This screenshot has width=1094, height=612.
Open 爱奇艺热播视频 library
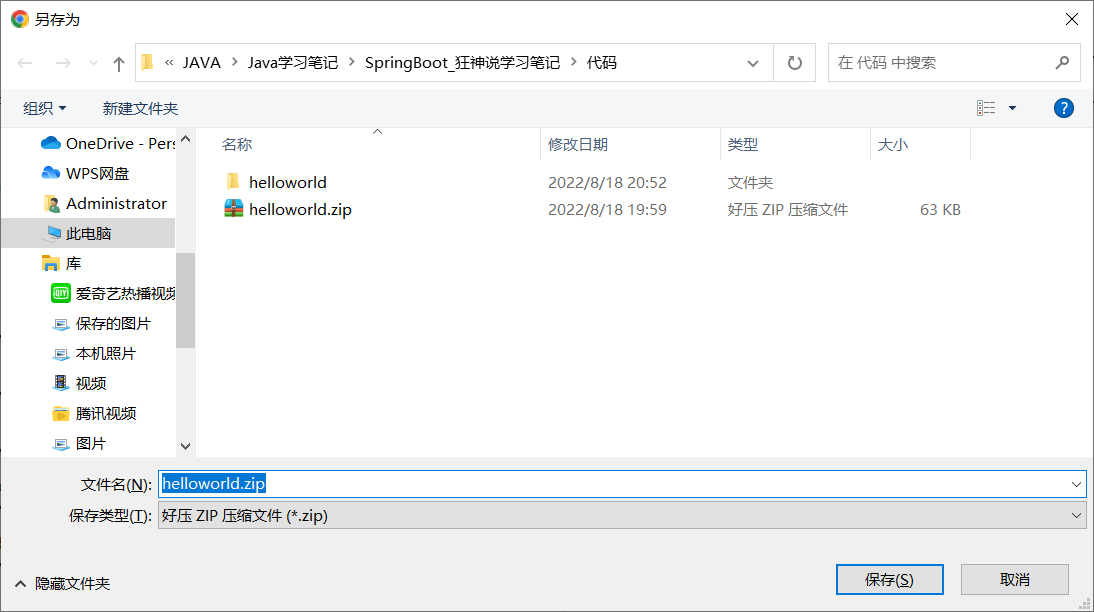click(x=113, y=293)
